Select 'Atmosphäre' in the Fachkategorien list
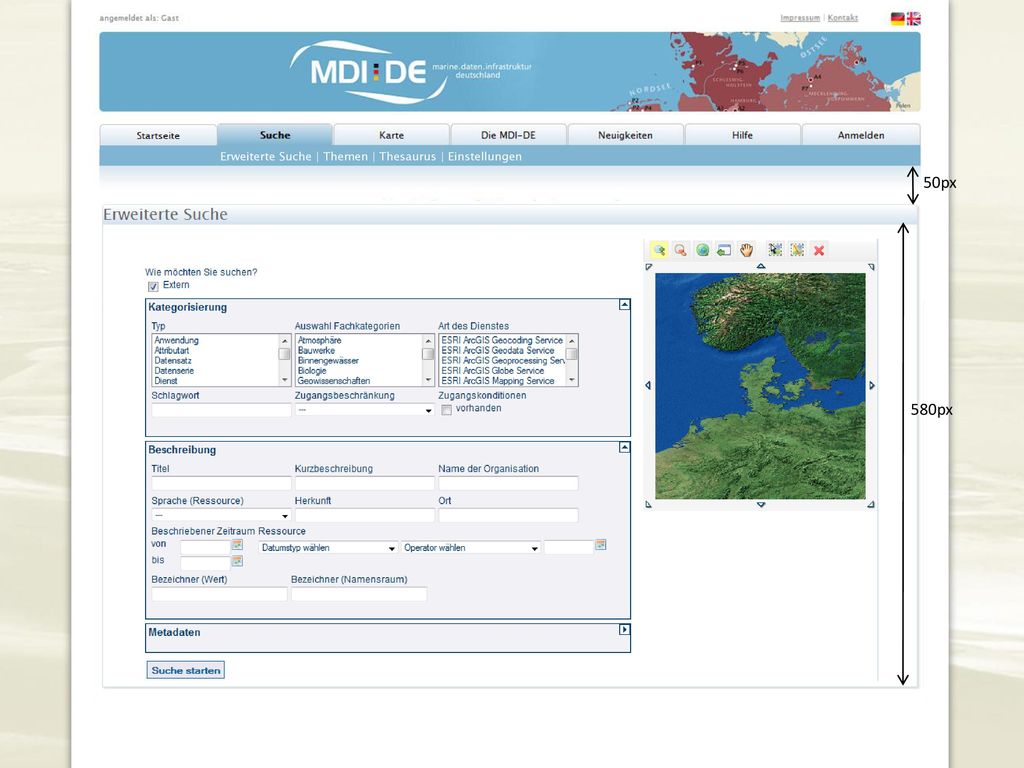The height and width of the screenshot is (768, 1024). click(319, 340)
